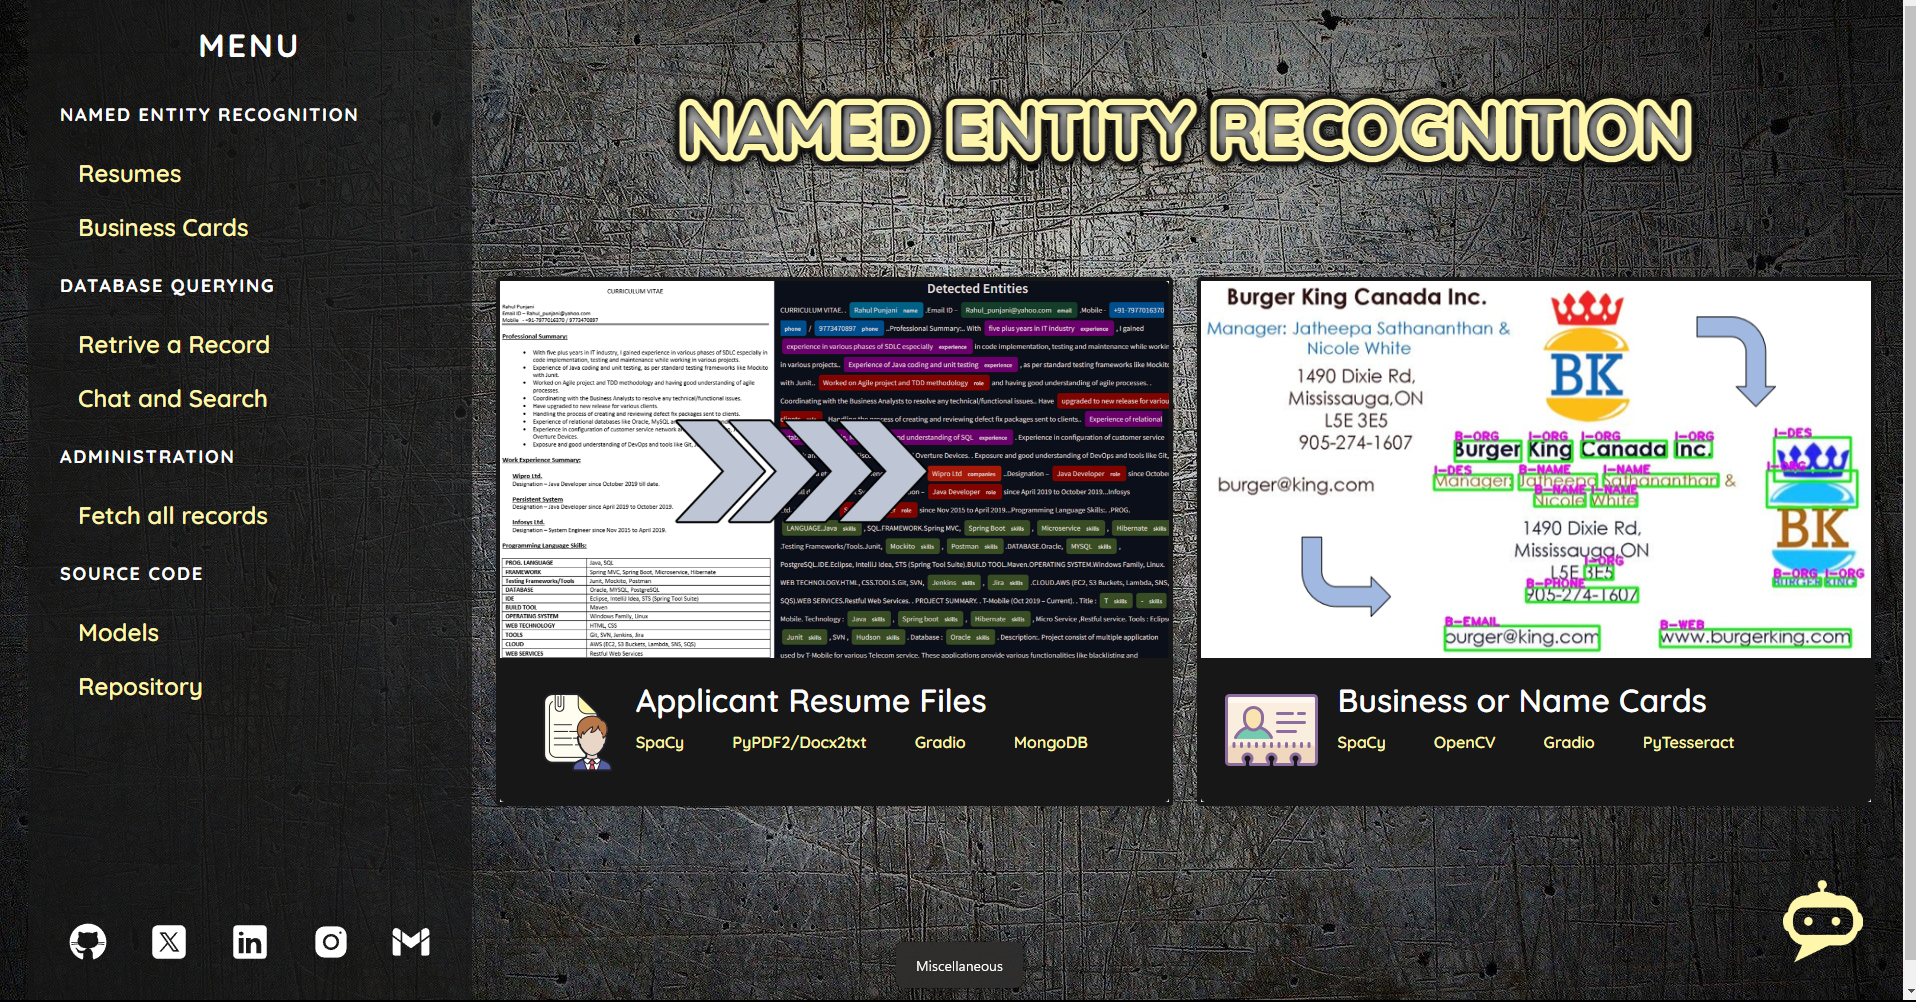Click SpaCy tag under Applicant Resume Files
This screenshot has height=1002, width=1916.
pos(660,742)
